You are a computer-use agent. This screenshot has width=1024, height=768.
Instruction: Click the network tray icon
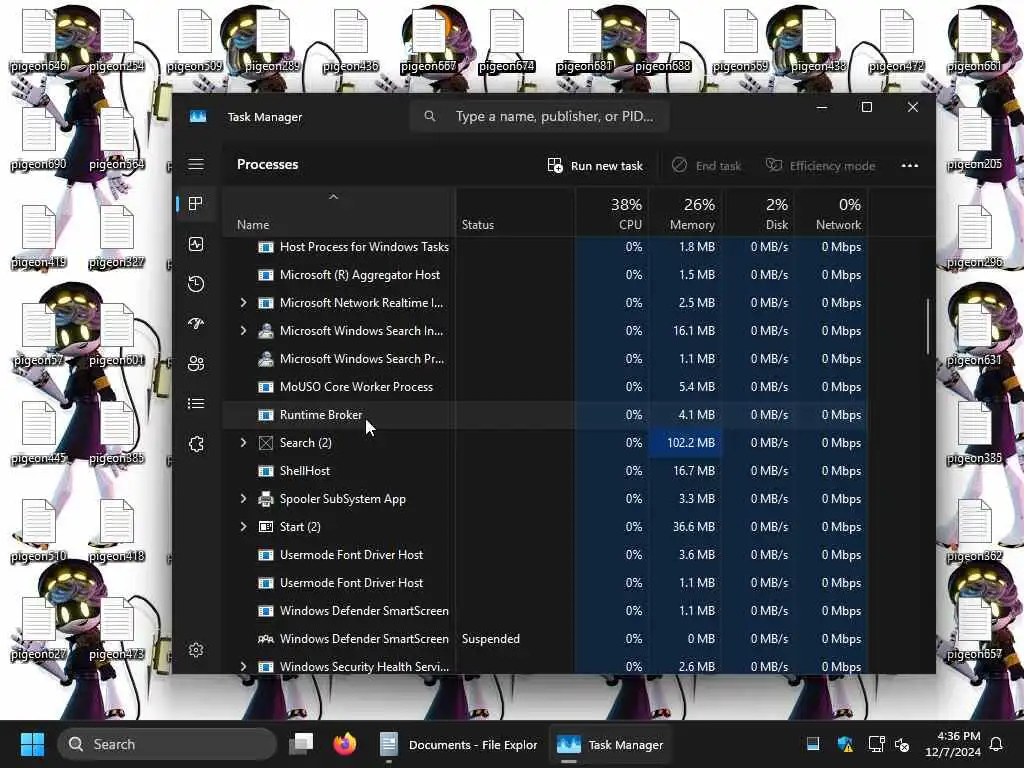[x=875, y=744]
